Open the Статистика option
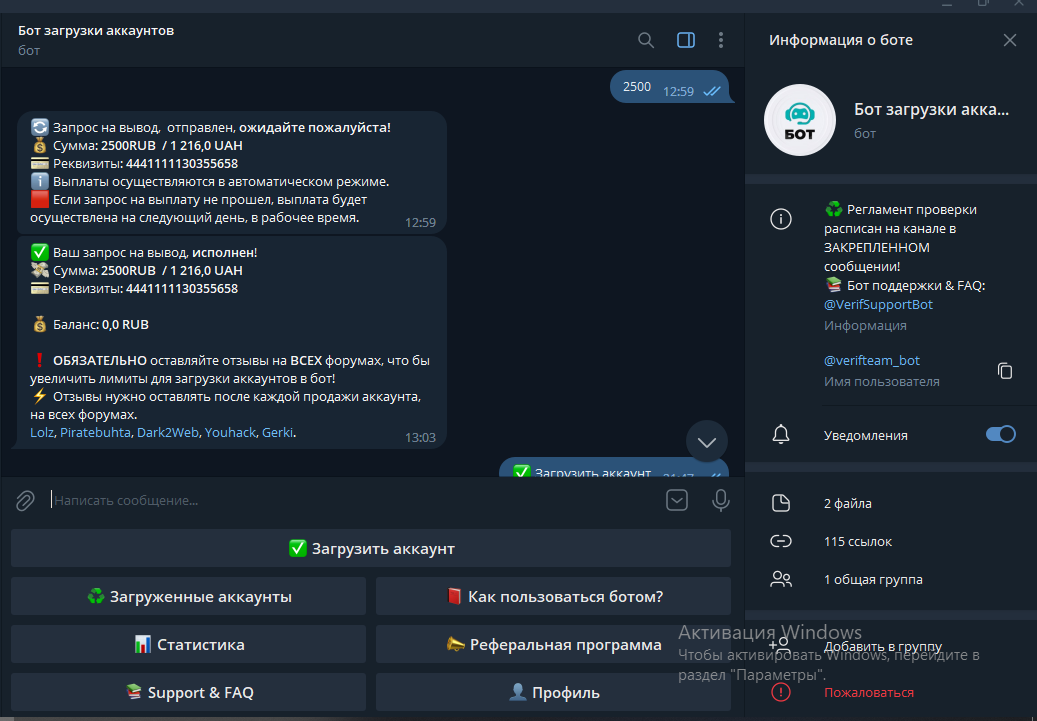Screen dimensions: 1037x721 189,645
